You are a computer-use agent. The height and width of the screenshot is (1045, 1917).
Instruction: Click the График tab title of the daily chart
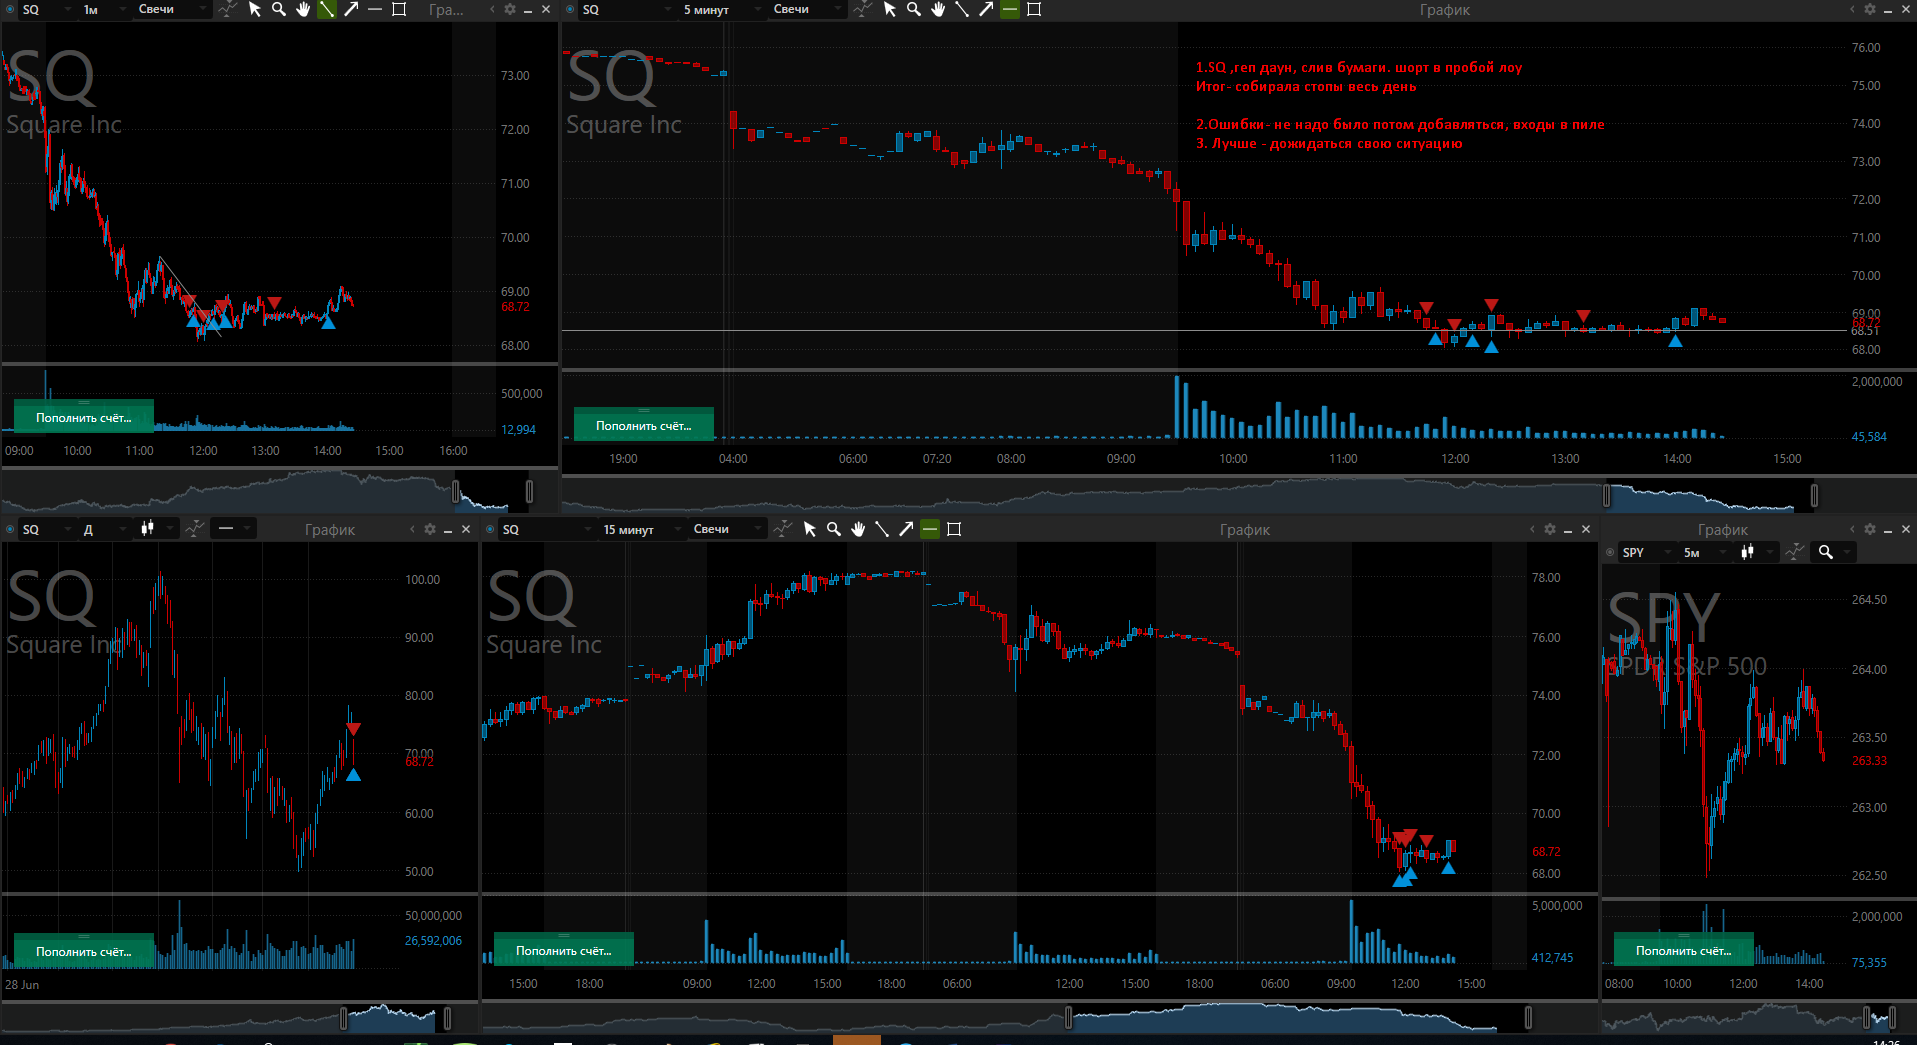(330, 530)
